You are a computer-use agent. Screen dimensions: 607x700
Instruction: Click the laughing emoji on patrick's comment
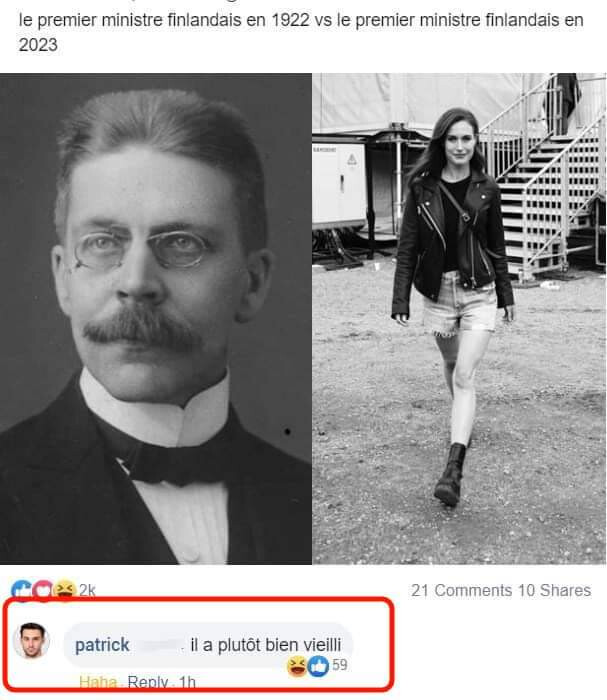297,667
